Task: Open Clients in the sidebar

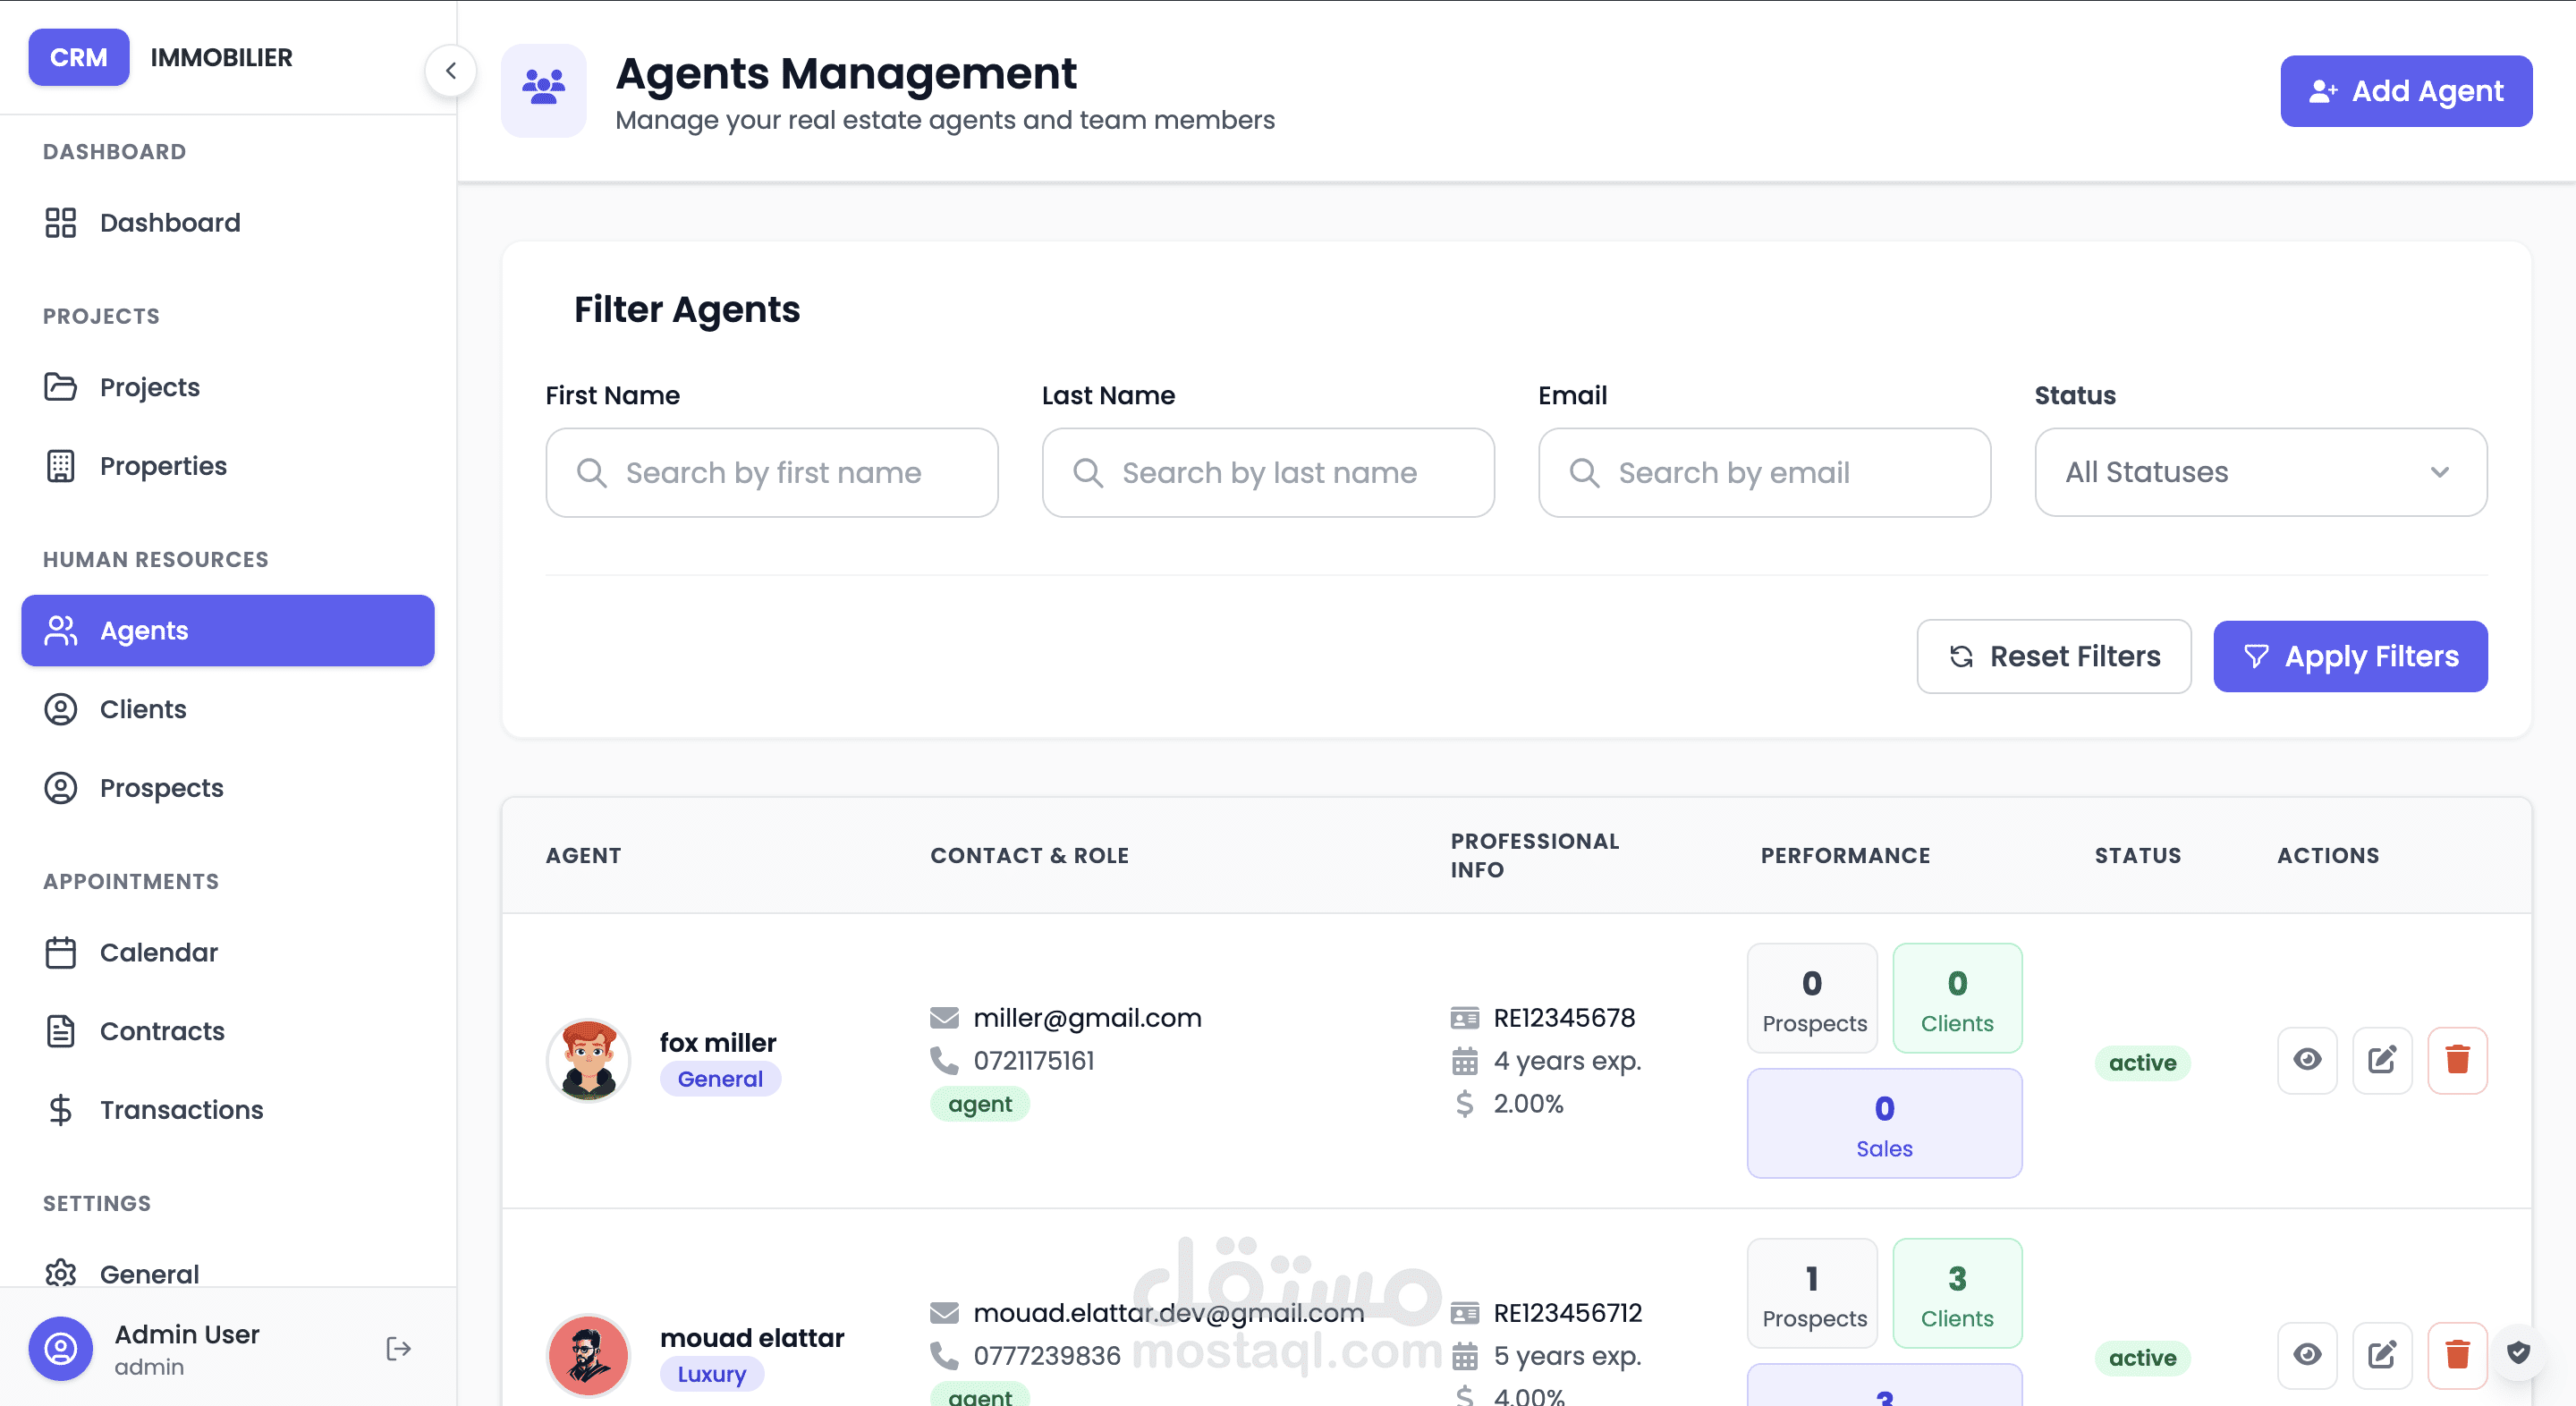Action: [x=228, y=709]
